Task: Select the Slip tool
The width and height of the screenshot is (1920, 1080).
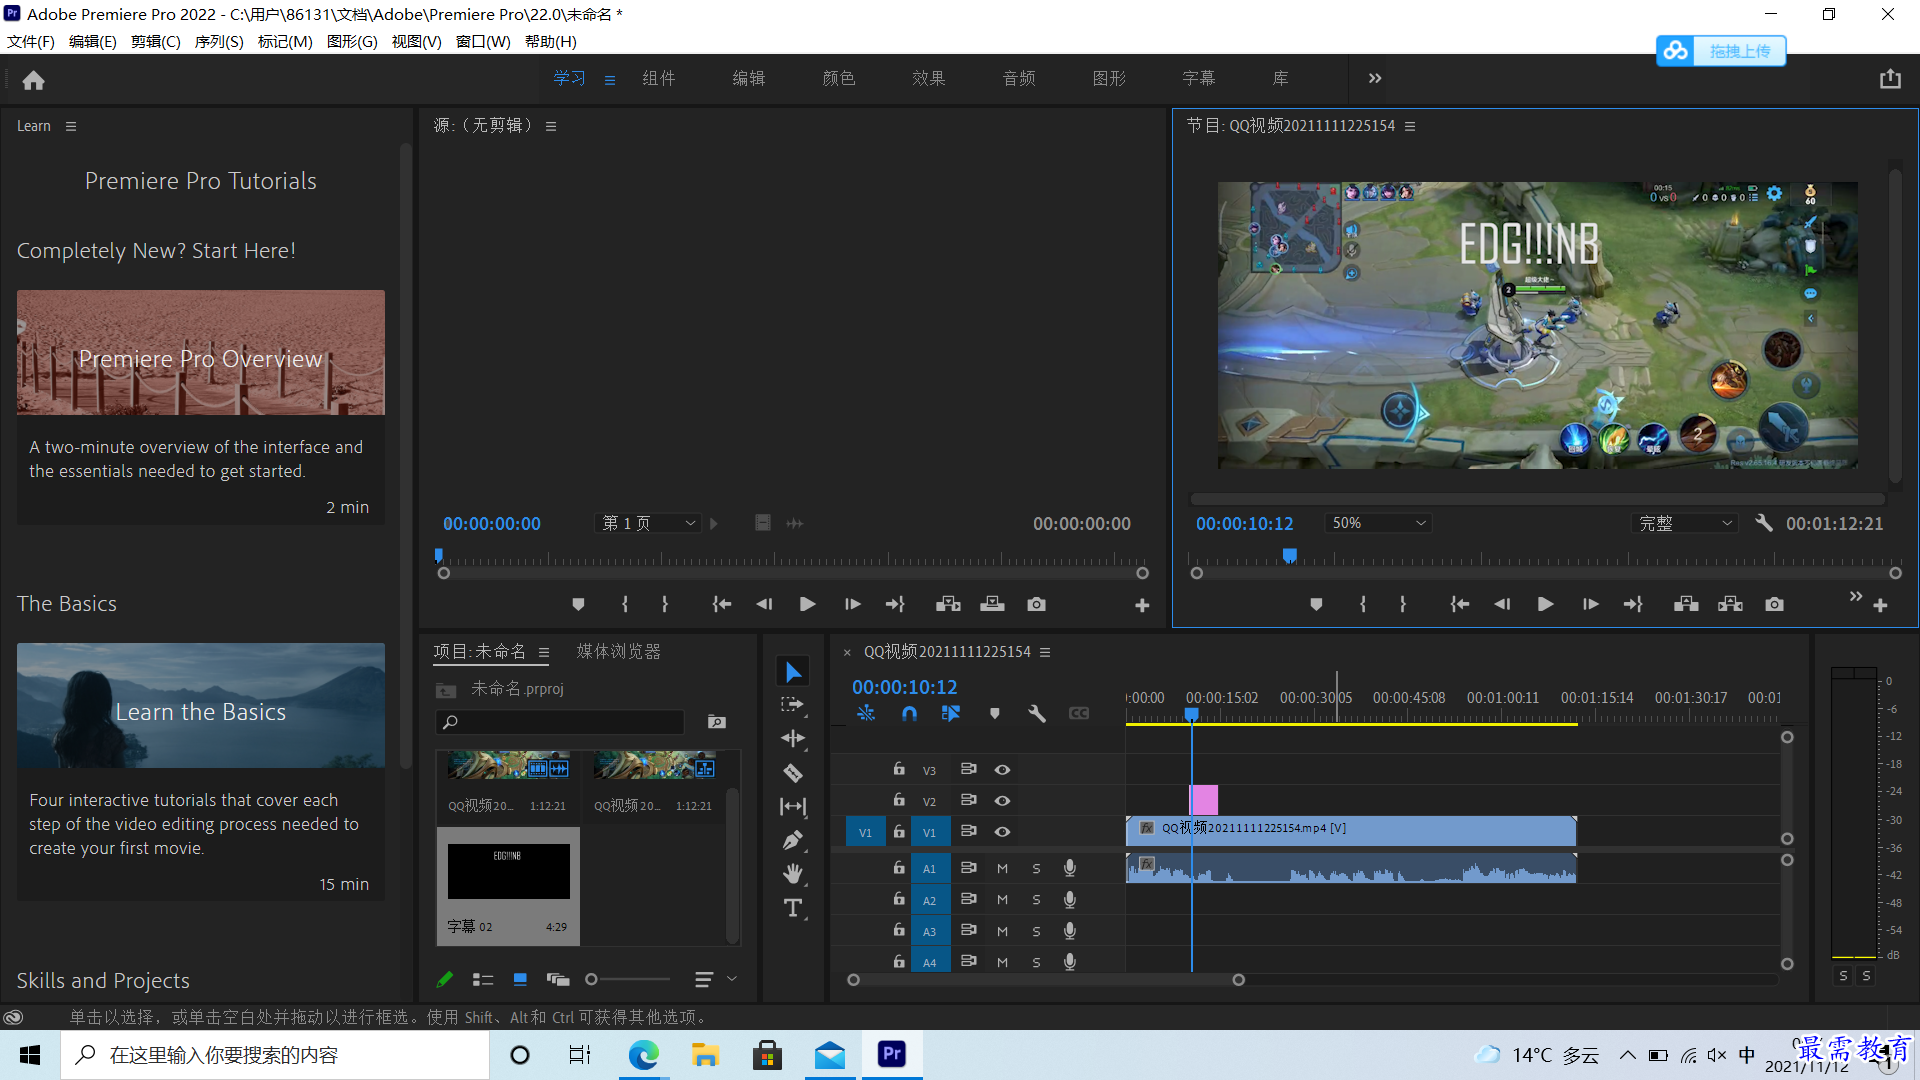Action: coord(793,806)
